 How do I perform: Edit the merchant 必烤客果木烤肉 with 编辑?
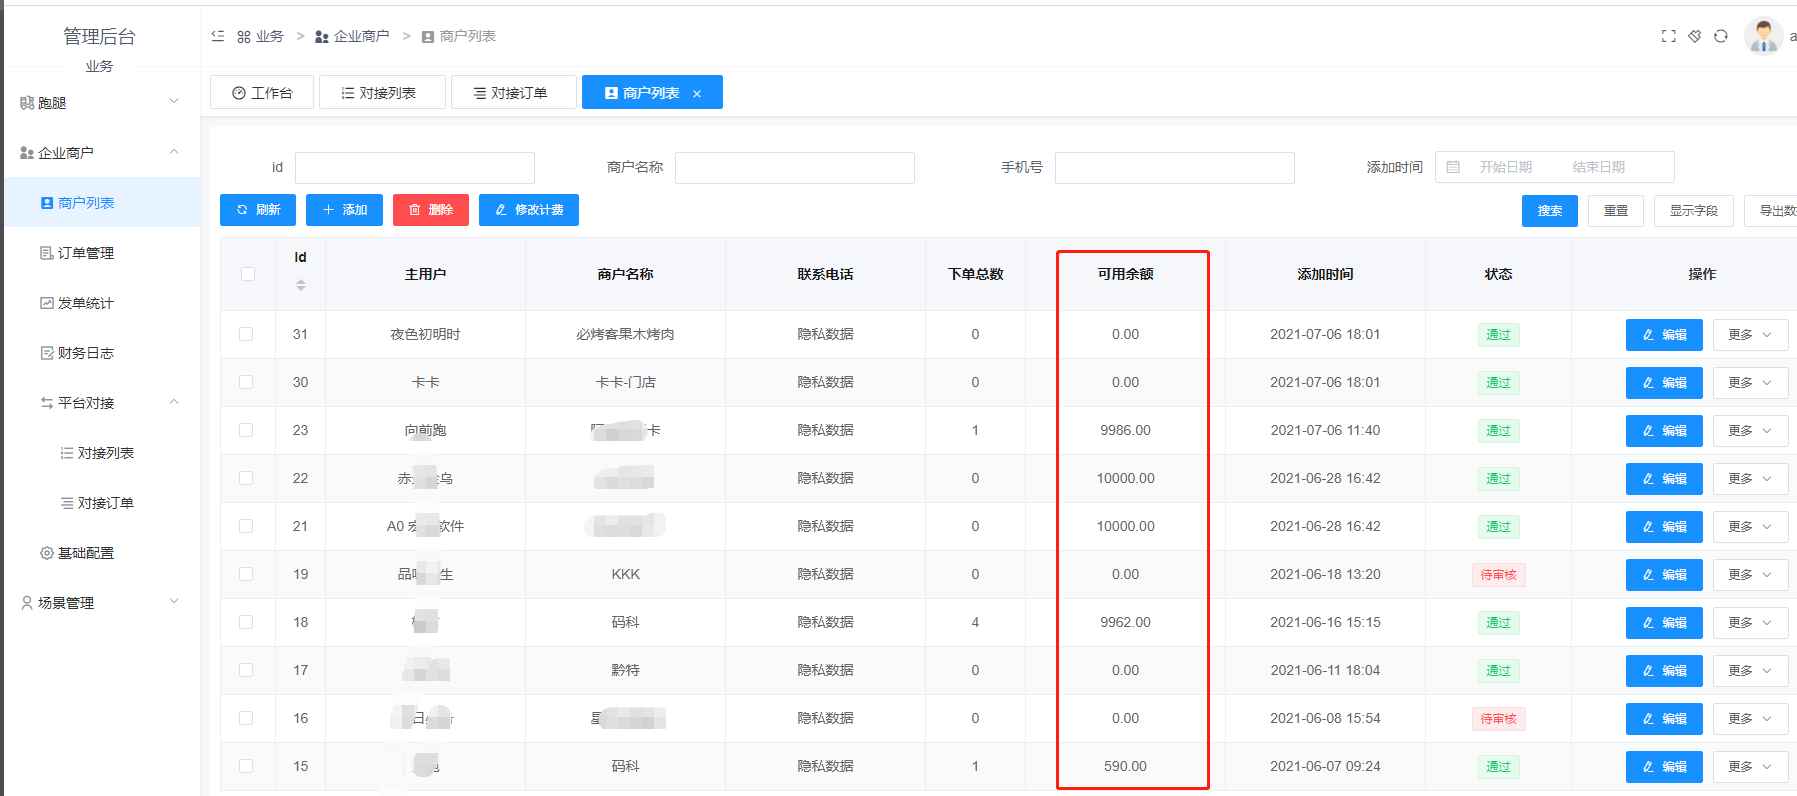pyautogui.click(x=1664, y=335)
